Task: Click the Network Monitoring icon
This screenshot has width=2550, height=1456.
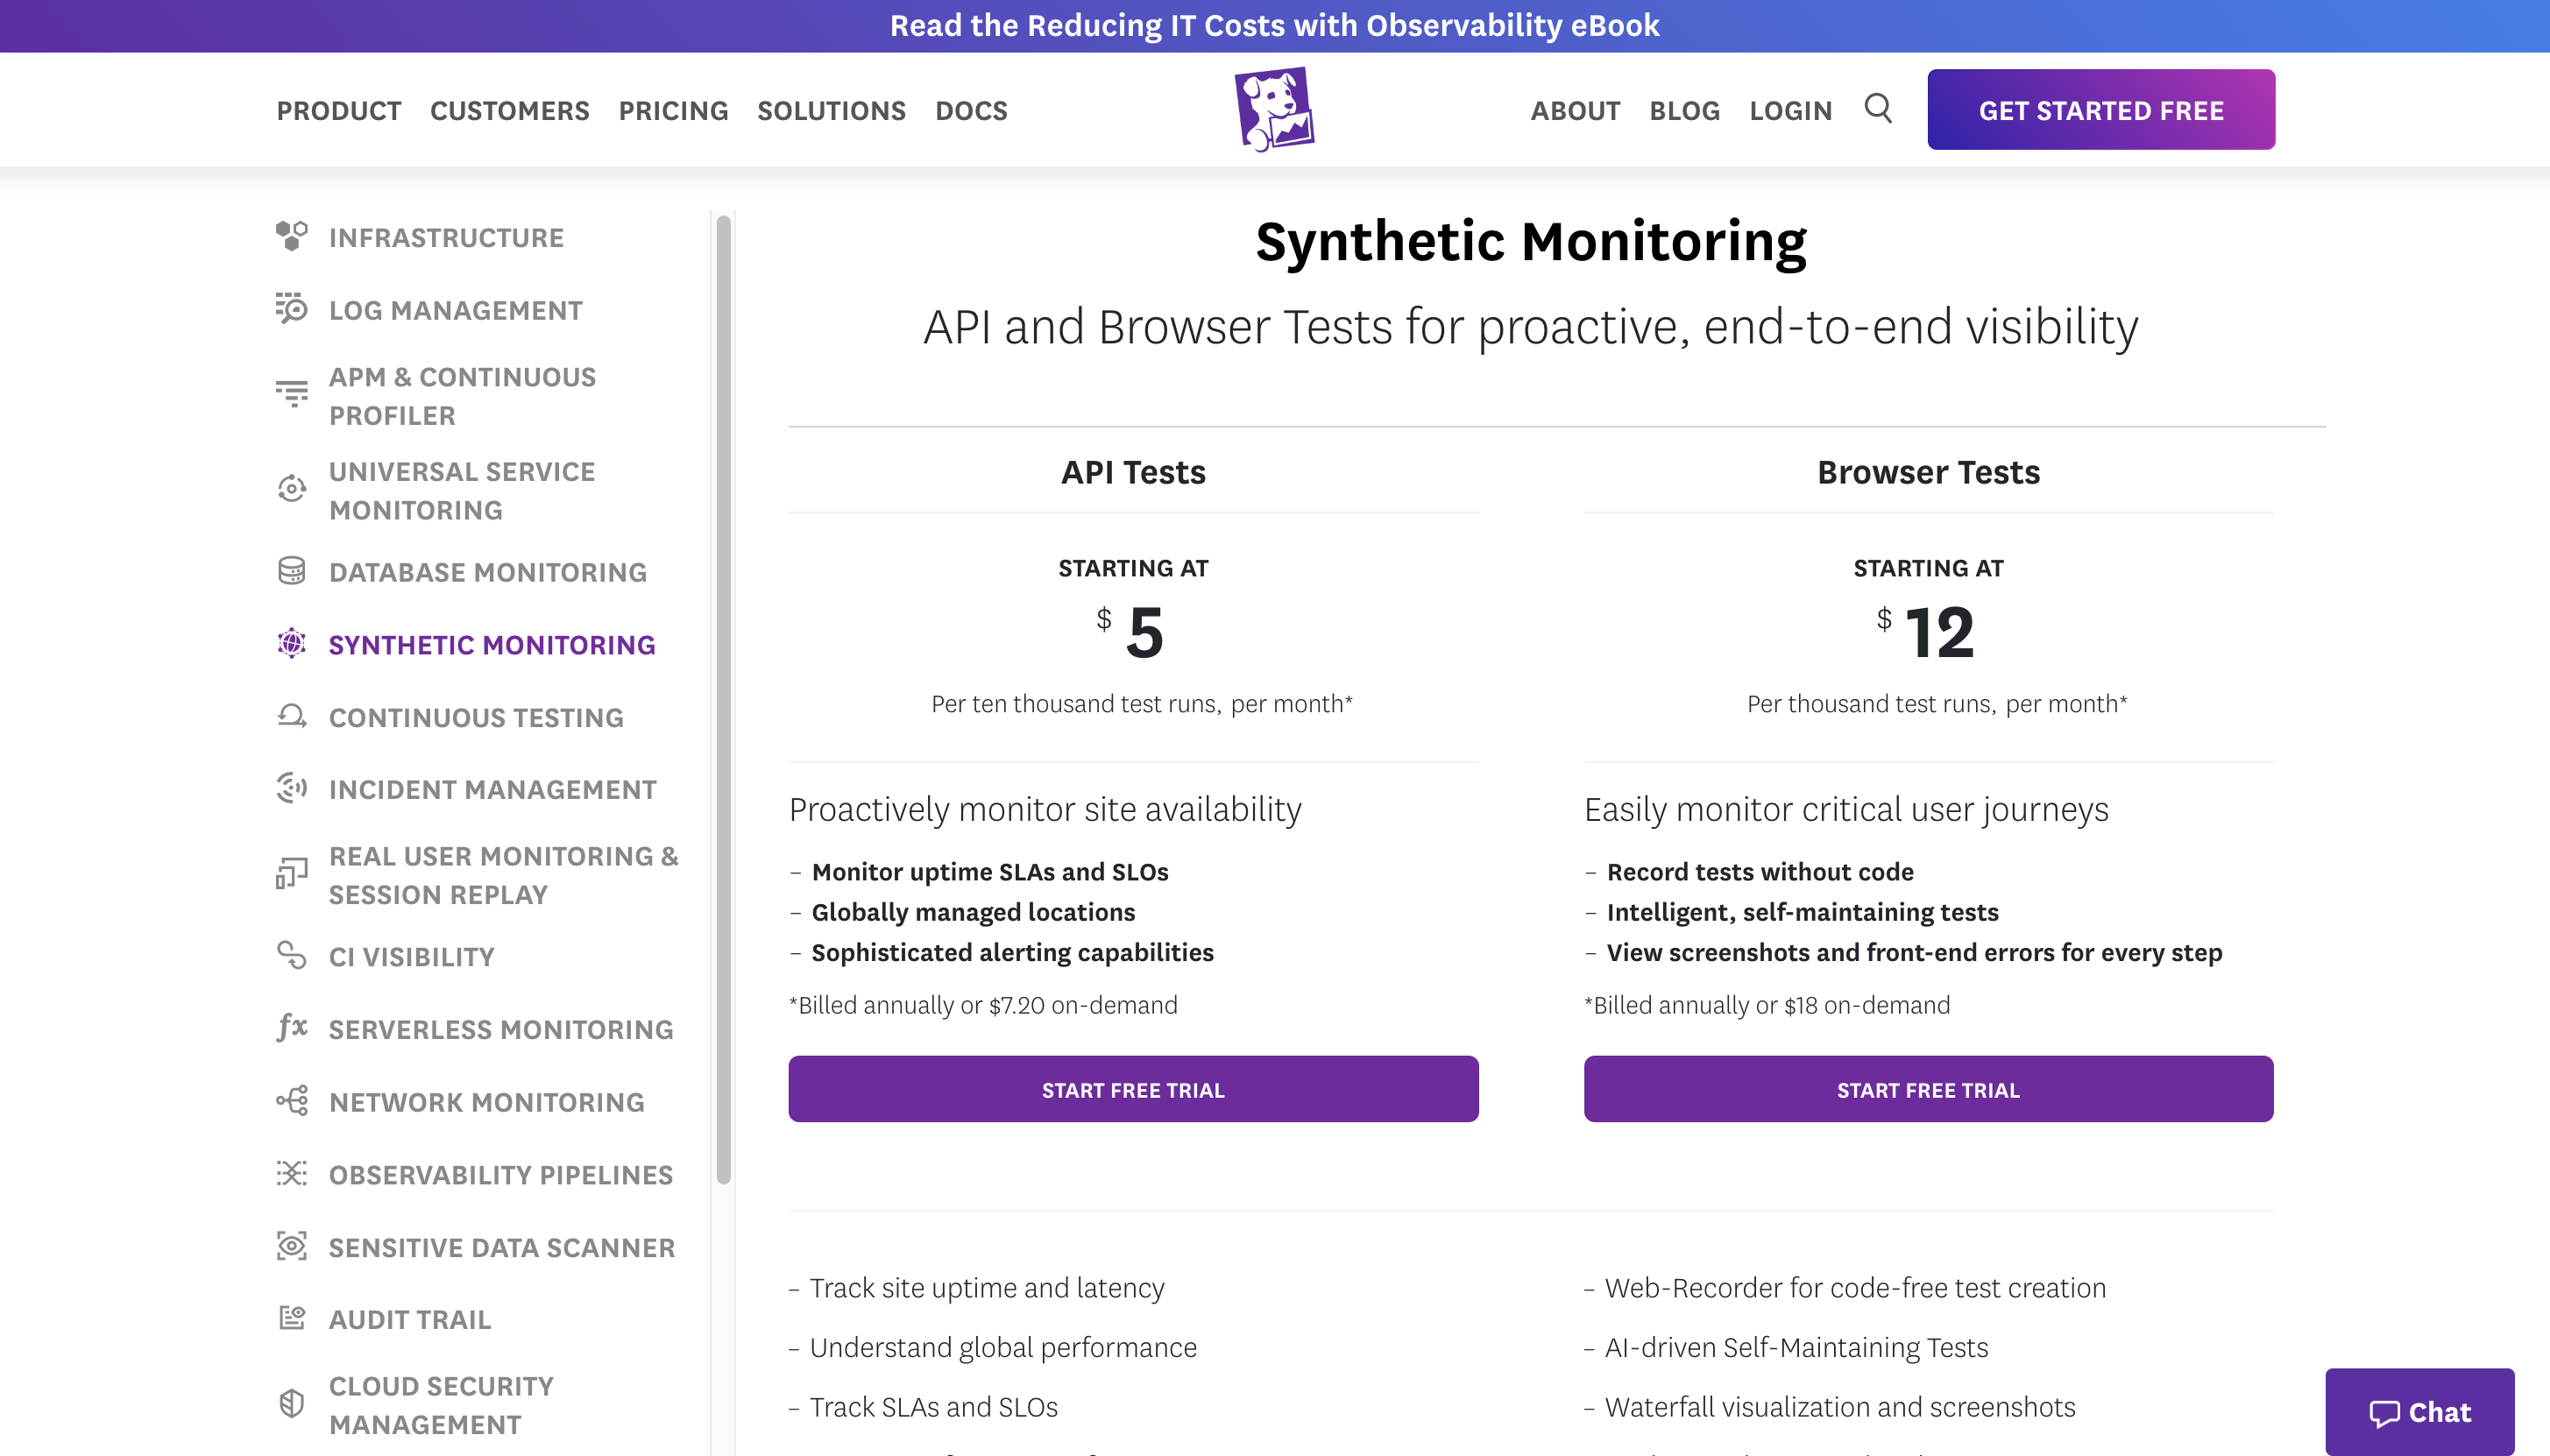Action: pyautogui.click(x=291, y=1099)
